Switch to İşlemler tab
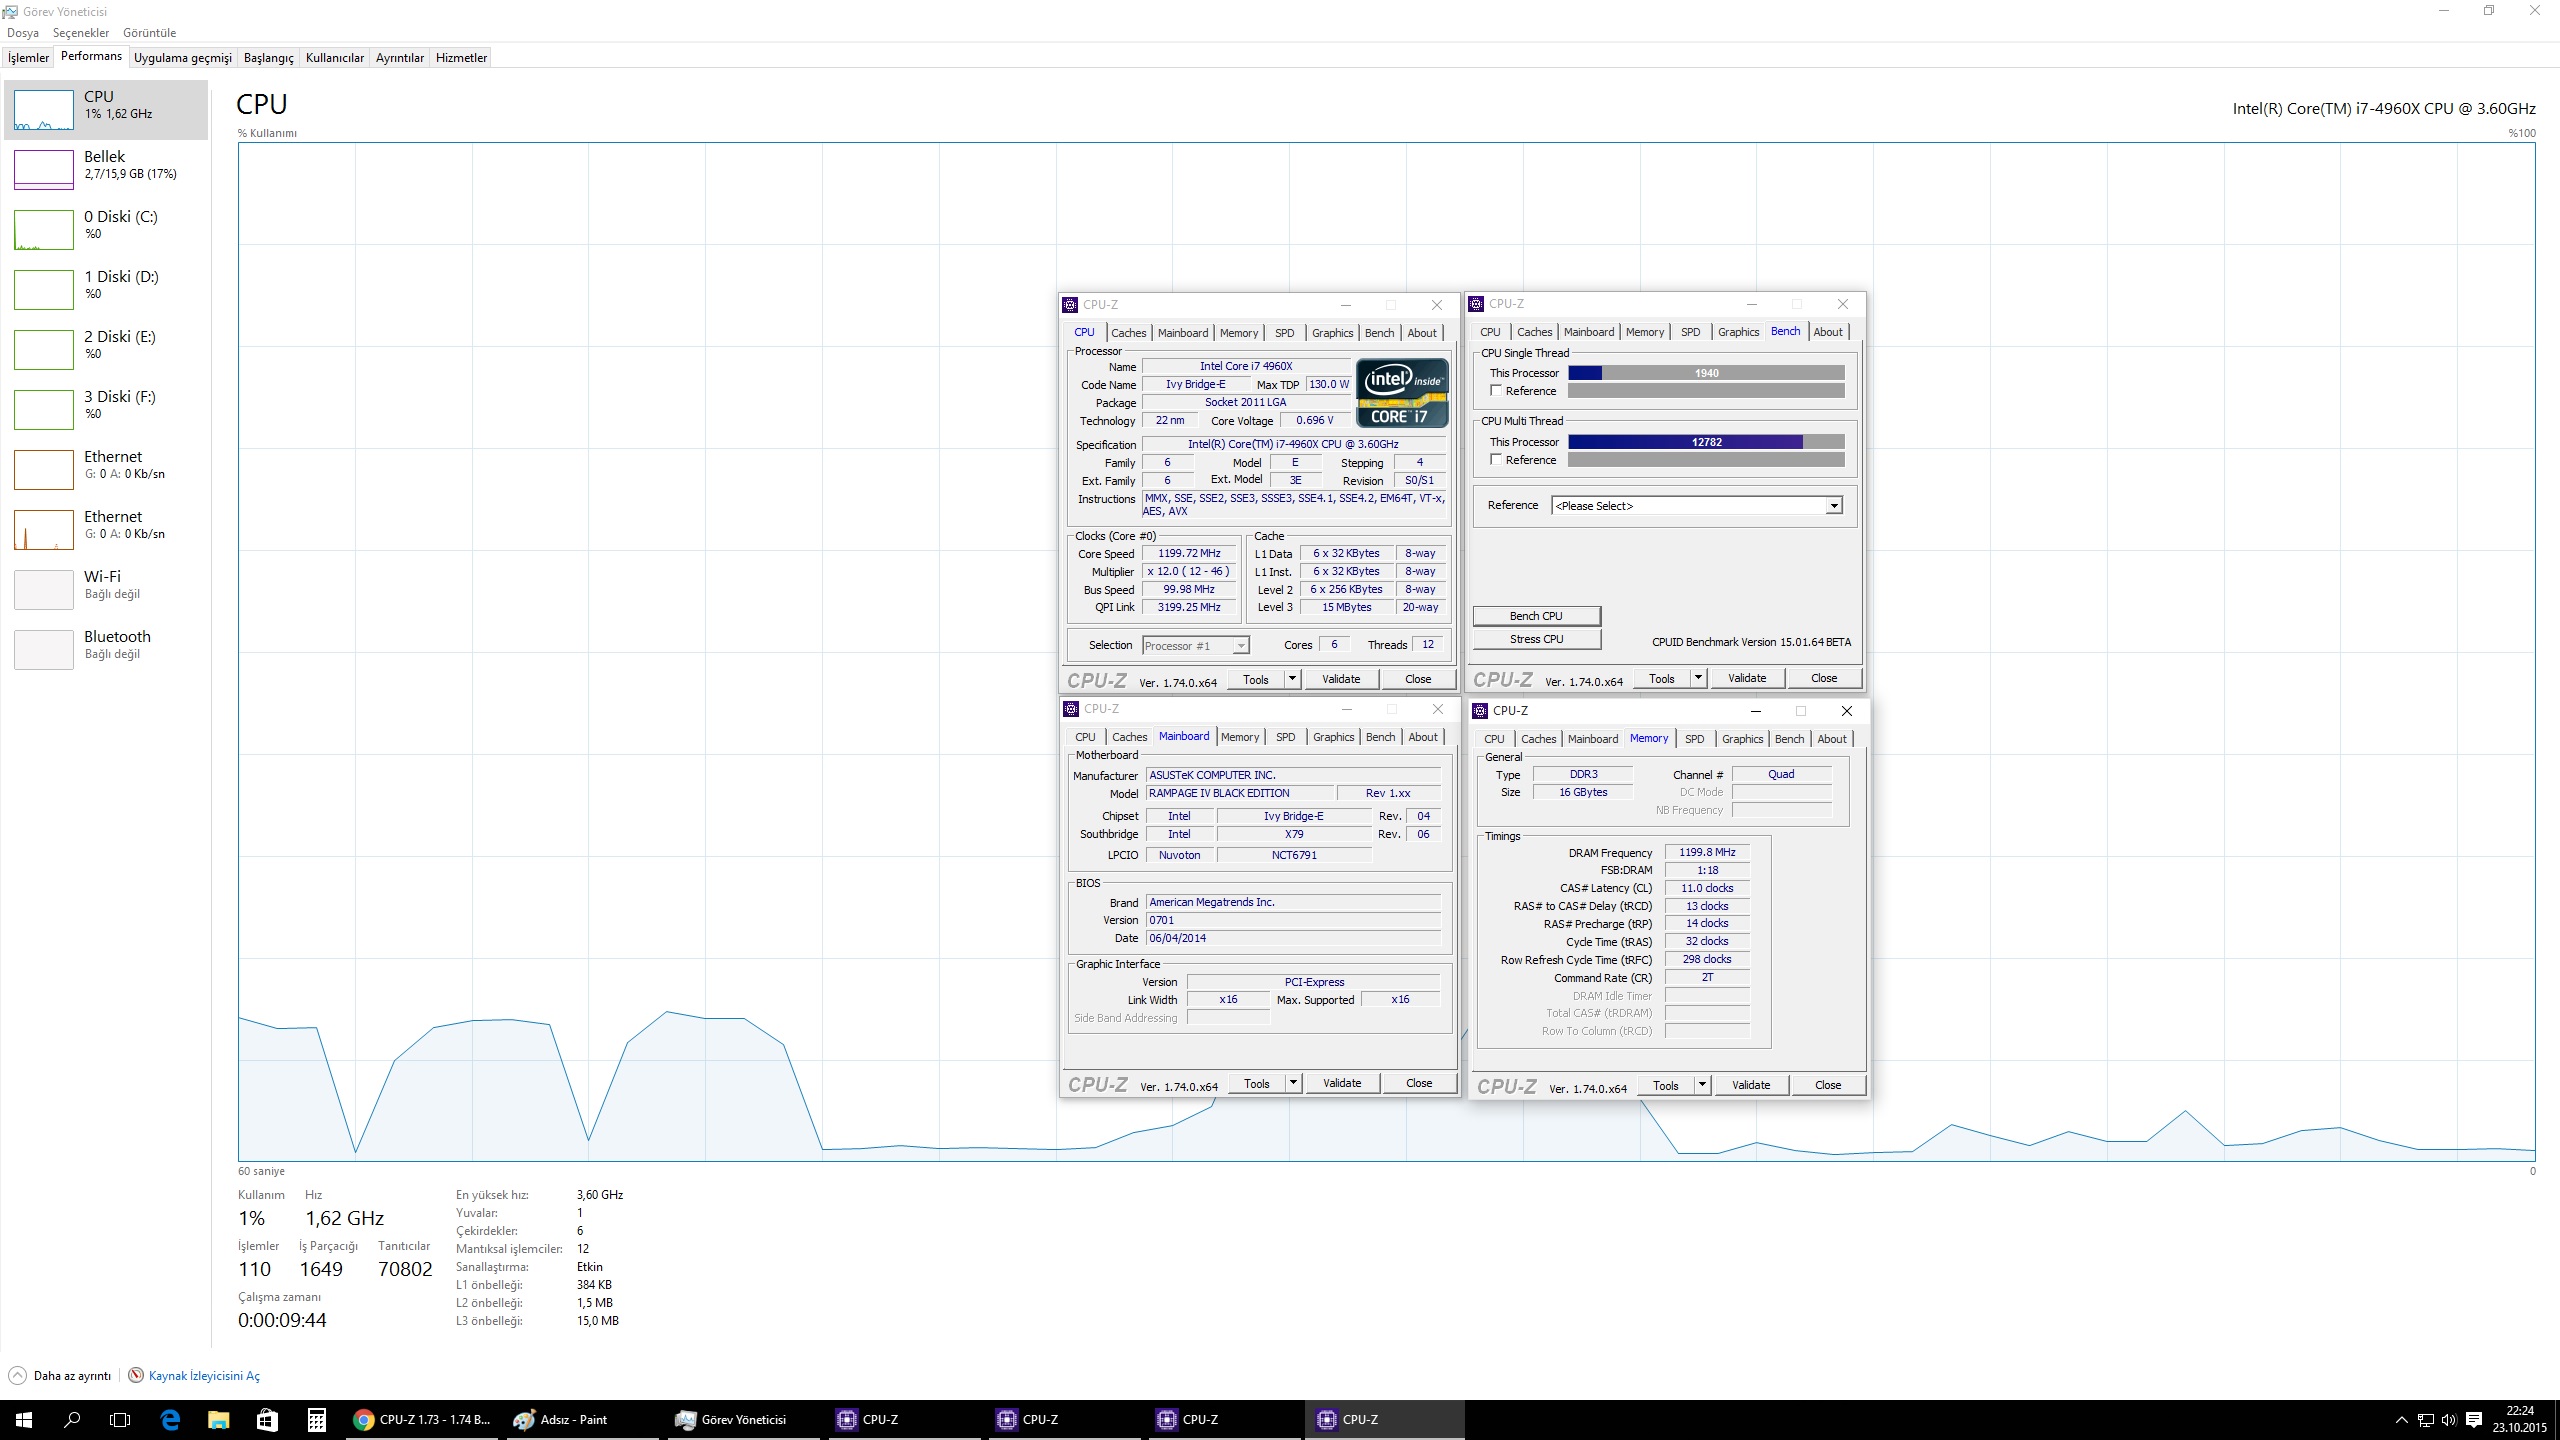 point(28,58)
